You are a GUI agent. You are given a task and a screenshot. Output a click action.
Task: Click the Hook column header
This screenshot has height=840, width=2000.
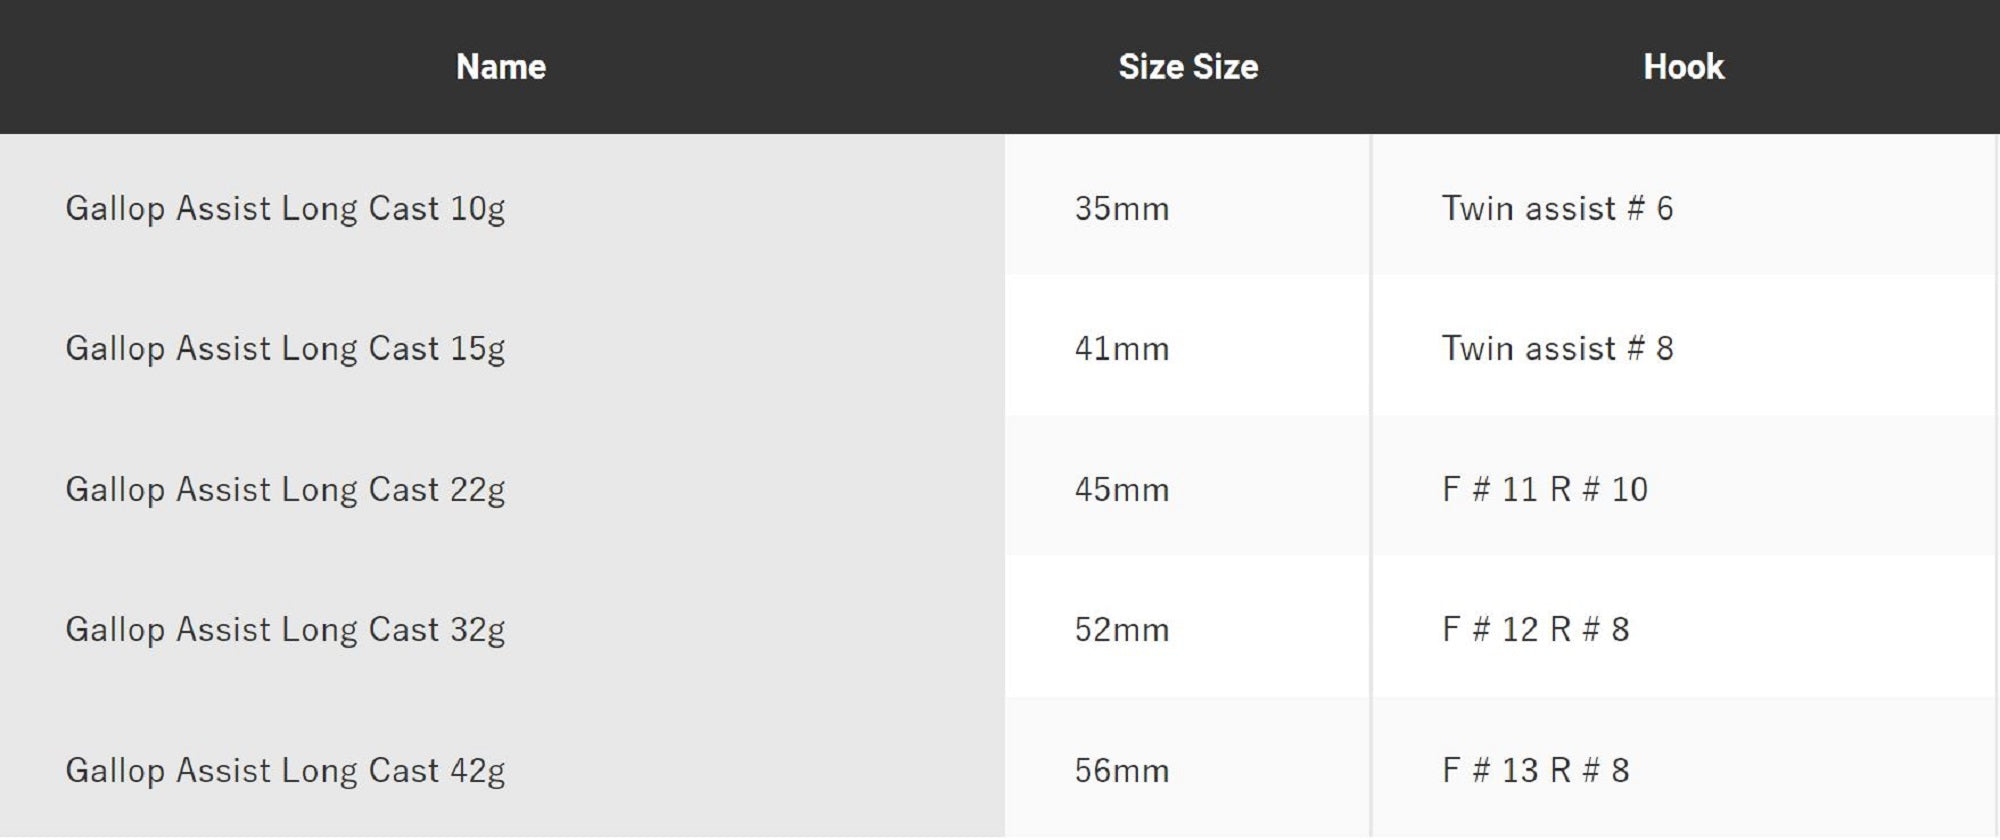pyautogui.click(x=1683, y=67)
